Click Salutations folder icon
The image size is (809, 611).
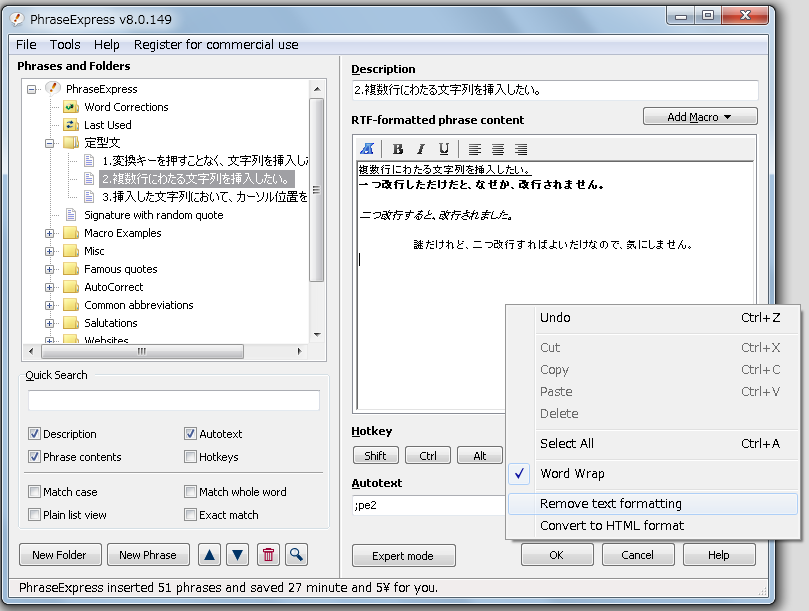point(71,323)
